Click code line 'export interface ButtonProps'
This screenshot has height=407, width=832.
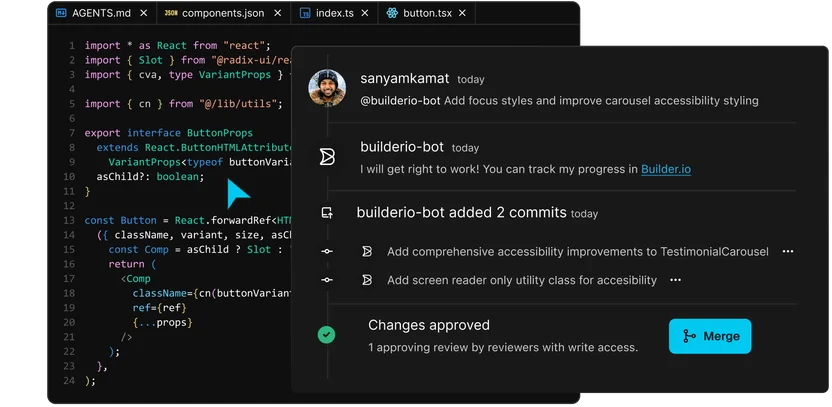pos(169,133)
